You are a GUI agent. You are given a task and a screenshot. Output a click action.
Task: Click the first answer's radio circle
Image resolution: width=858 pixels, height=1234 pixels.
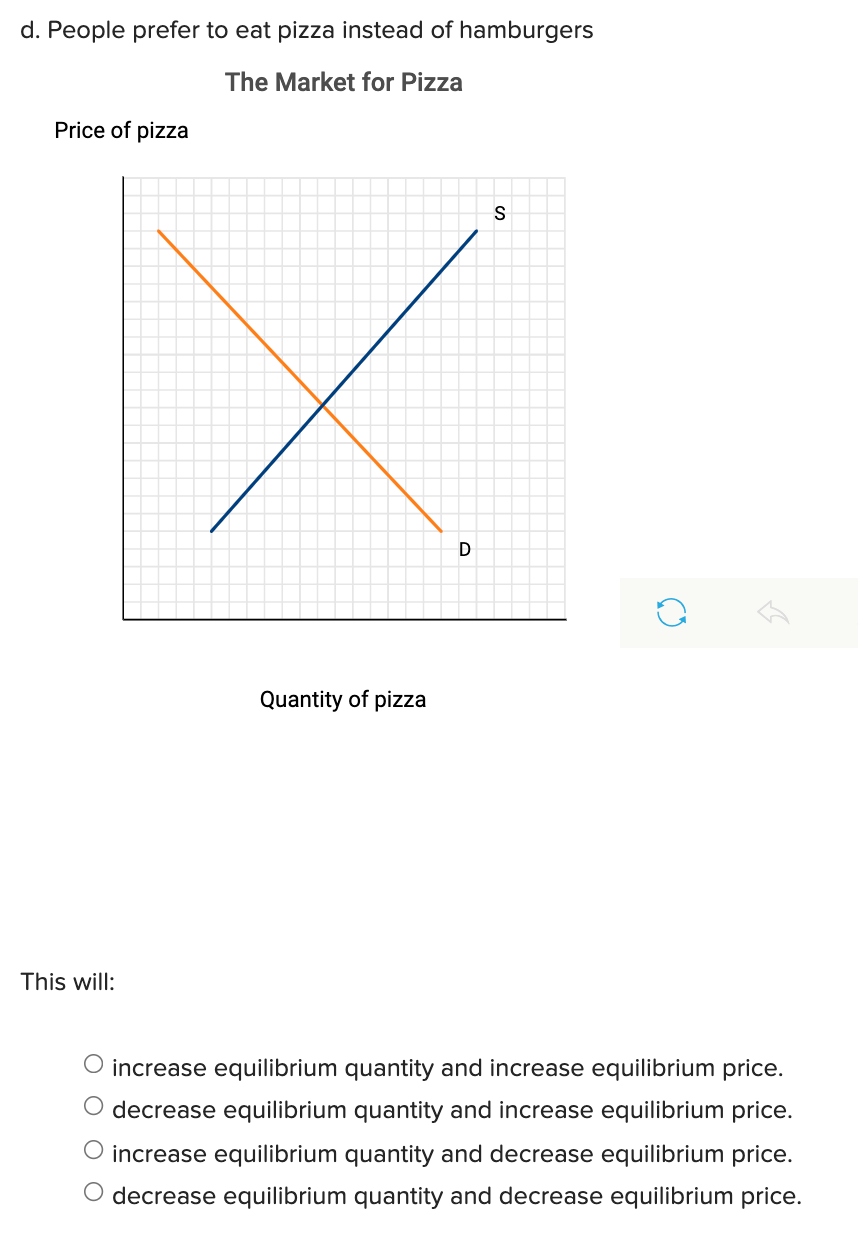(x=93, y=1064)
